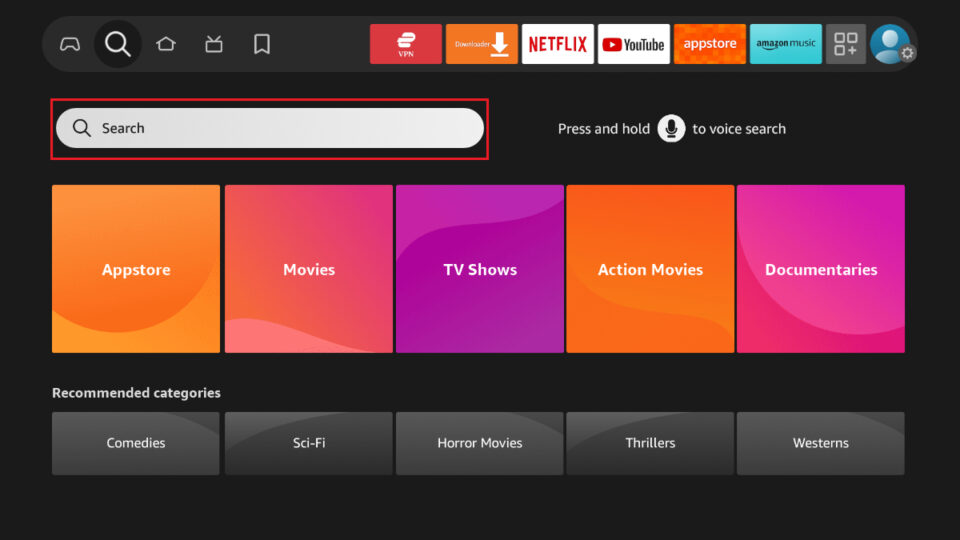Screen dimensions: 960x540
Task: Open the Netflix app tile
Action: [558, 44]
